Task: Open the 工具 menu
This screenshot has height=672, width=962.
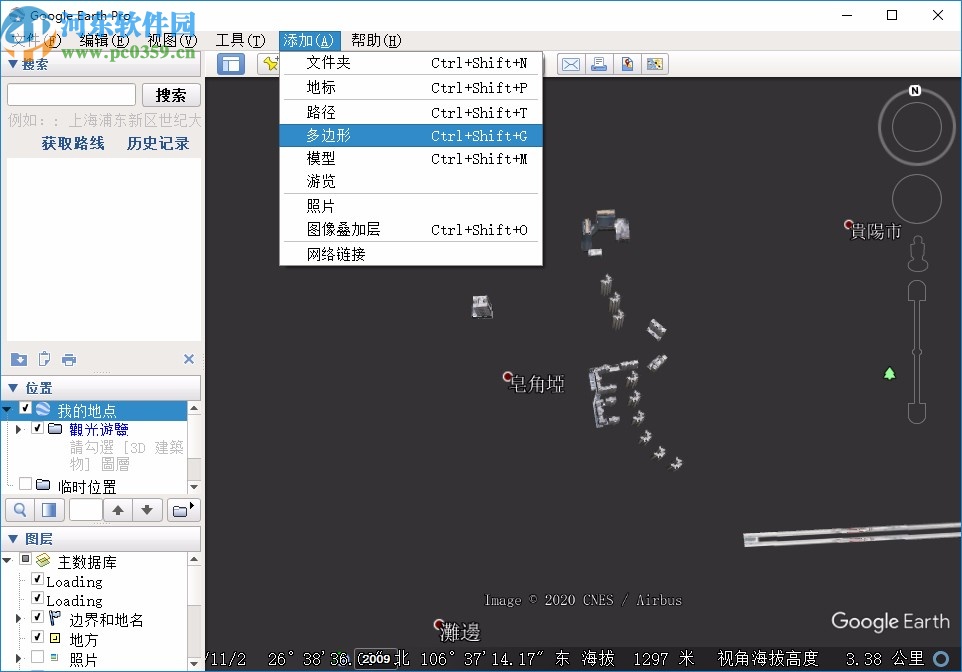Action: coord(240,40)
